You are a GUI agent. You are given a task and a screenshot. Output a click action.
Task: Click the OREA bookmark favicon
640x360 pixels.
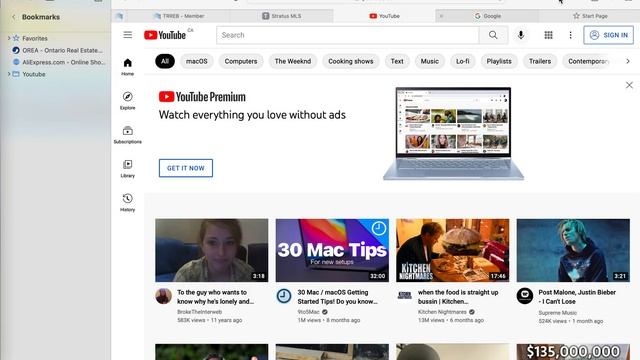16,50
